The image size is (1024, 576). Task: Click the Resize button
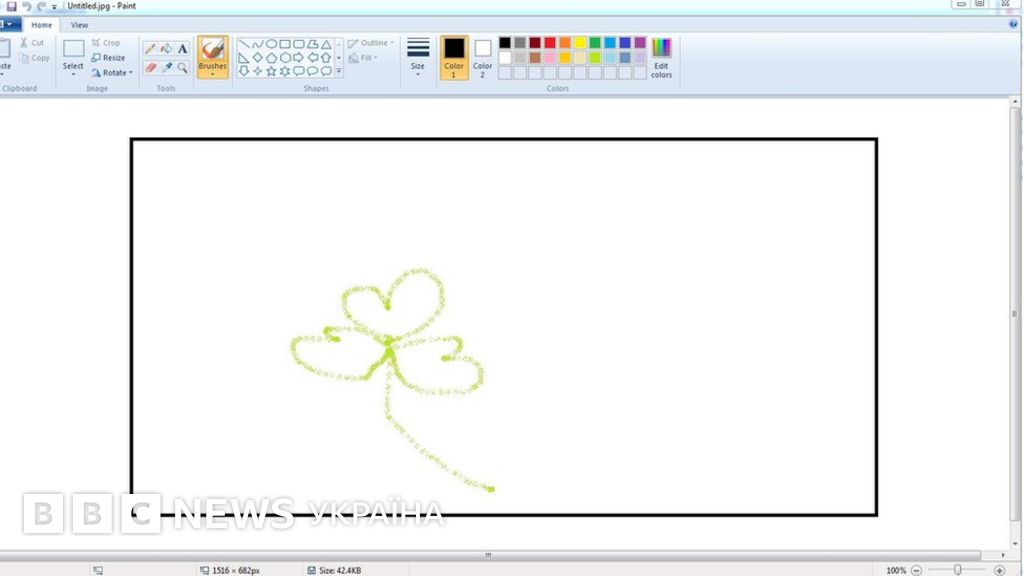click(x=108, y=58)
